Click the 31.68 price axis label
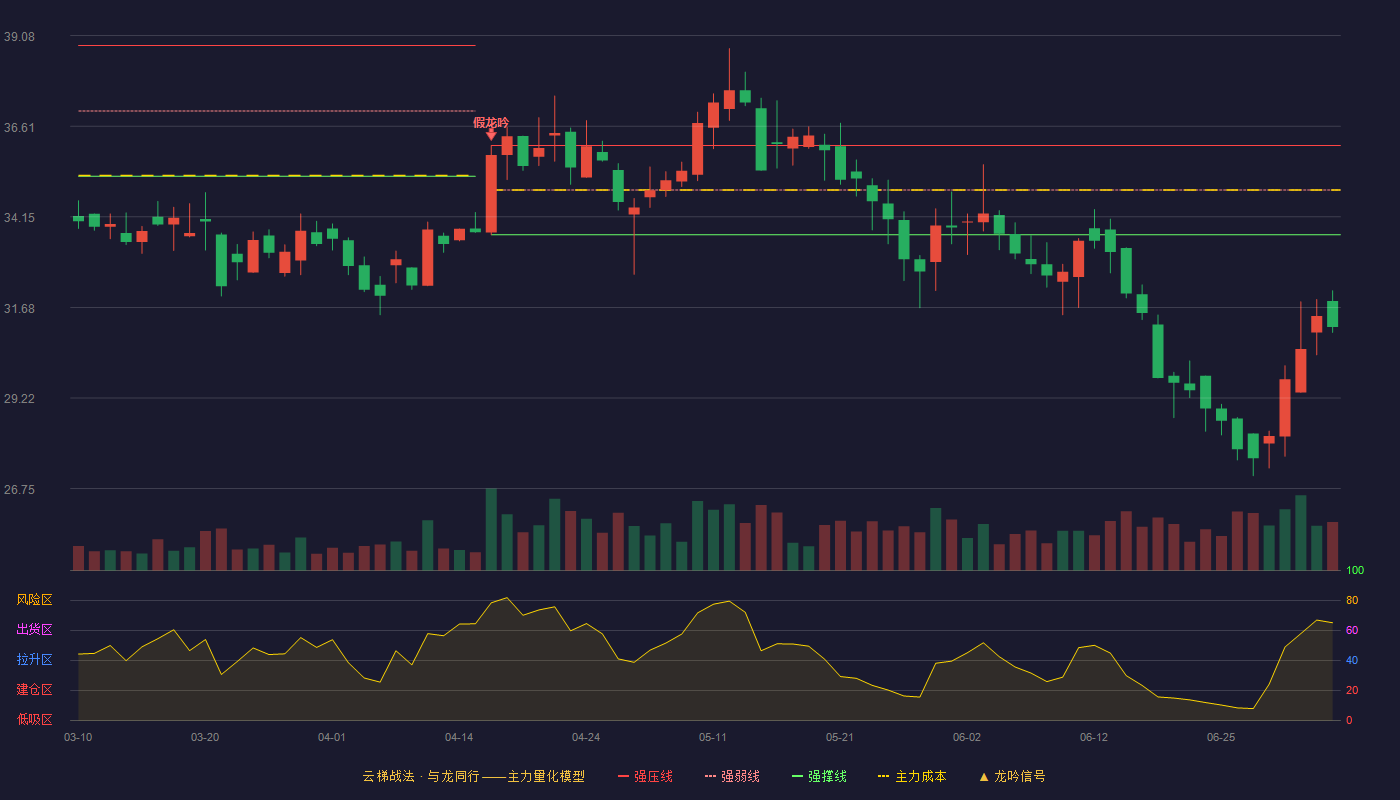Viewport: 1400px width, 800px height. point(19,309)
